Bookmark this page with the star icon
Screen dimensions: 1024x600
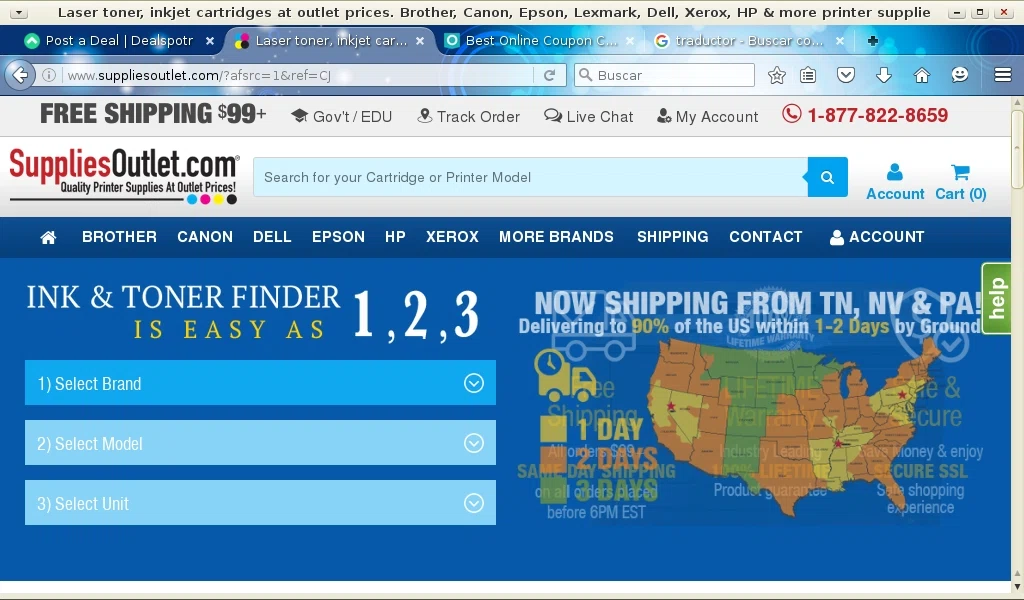point(776,75)
